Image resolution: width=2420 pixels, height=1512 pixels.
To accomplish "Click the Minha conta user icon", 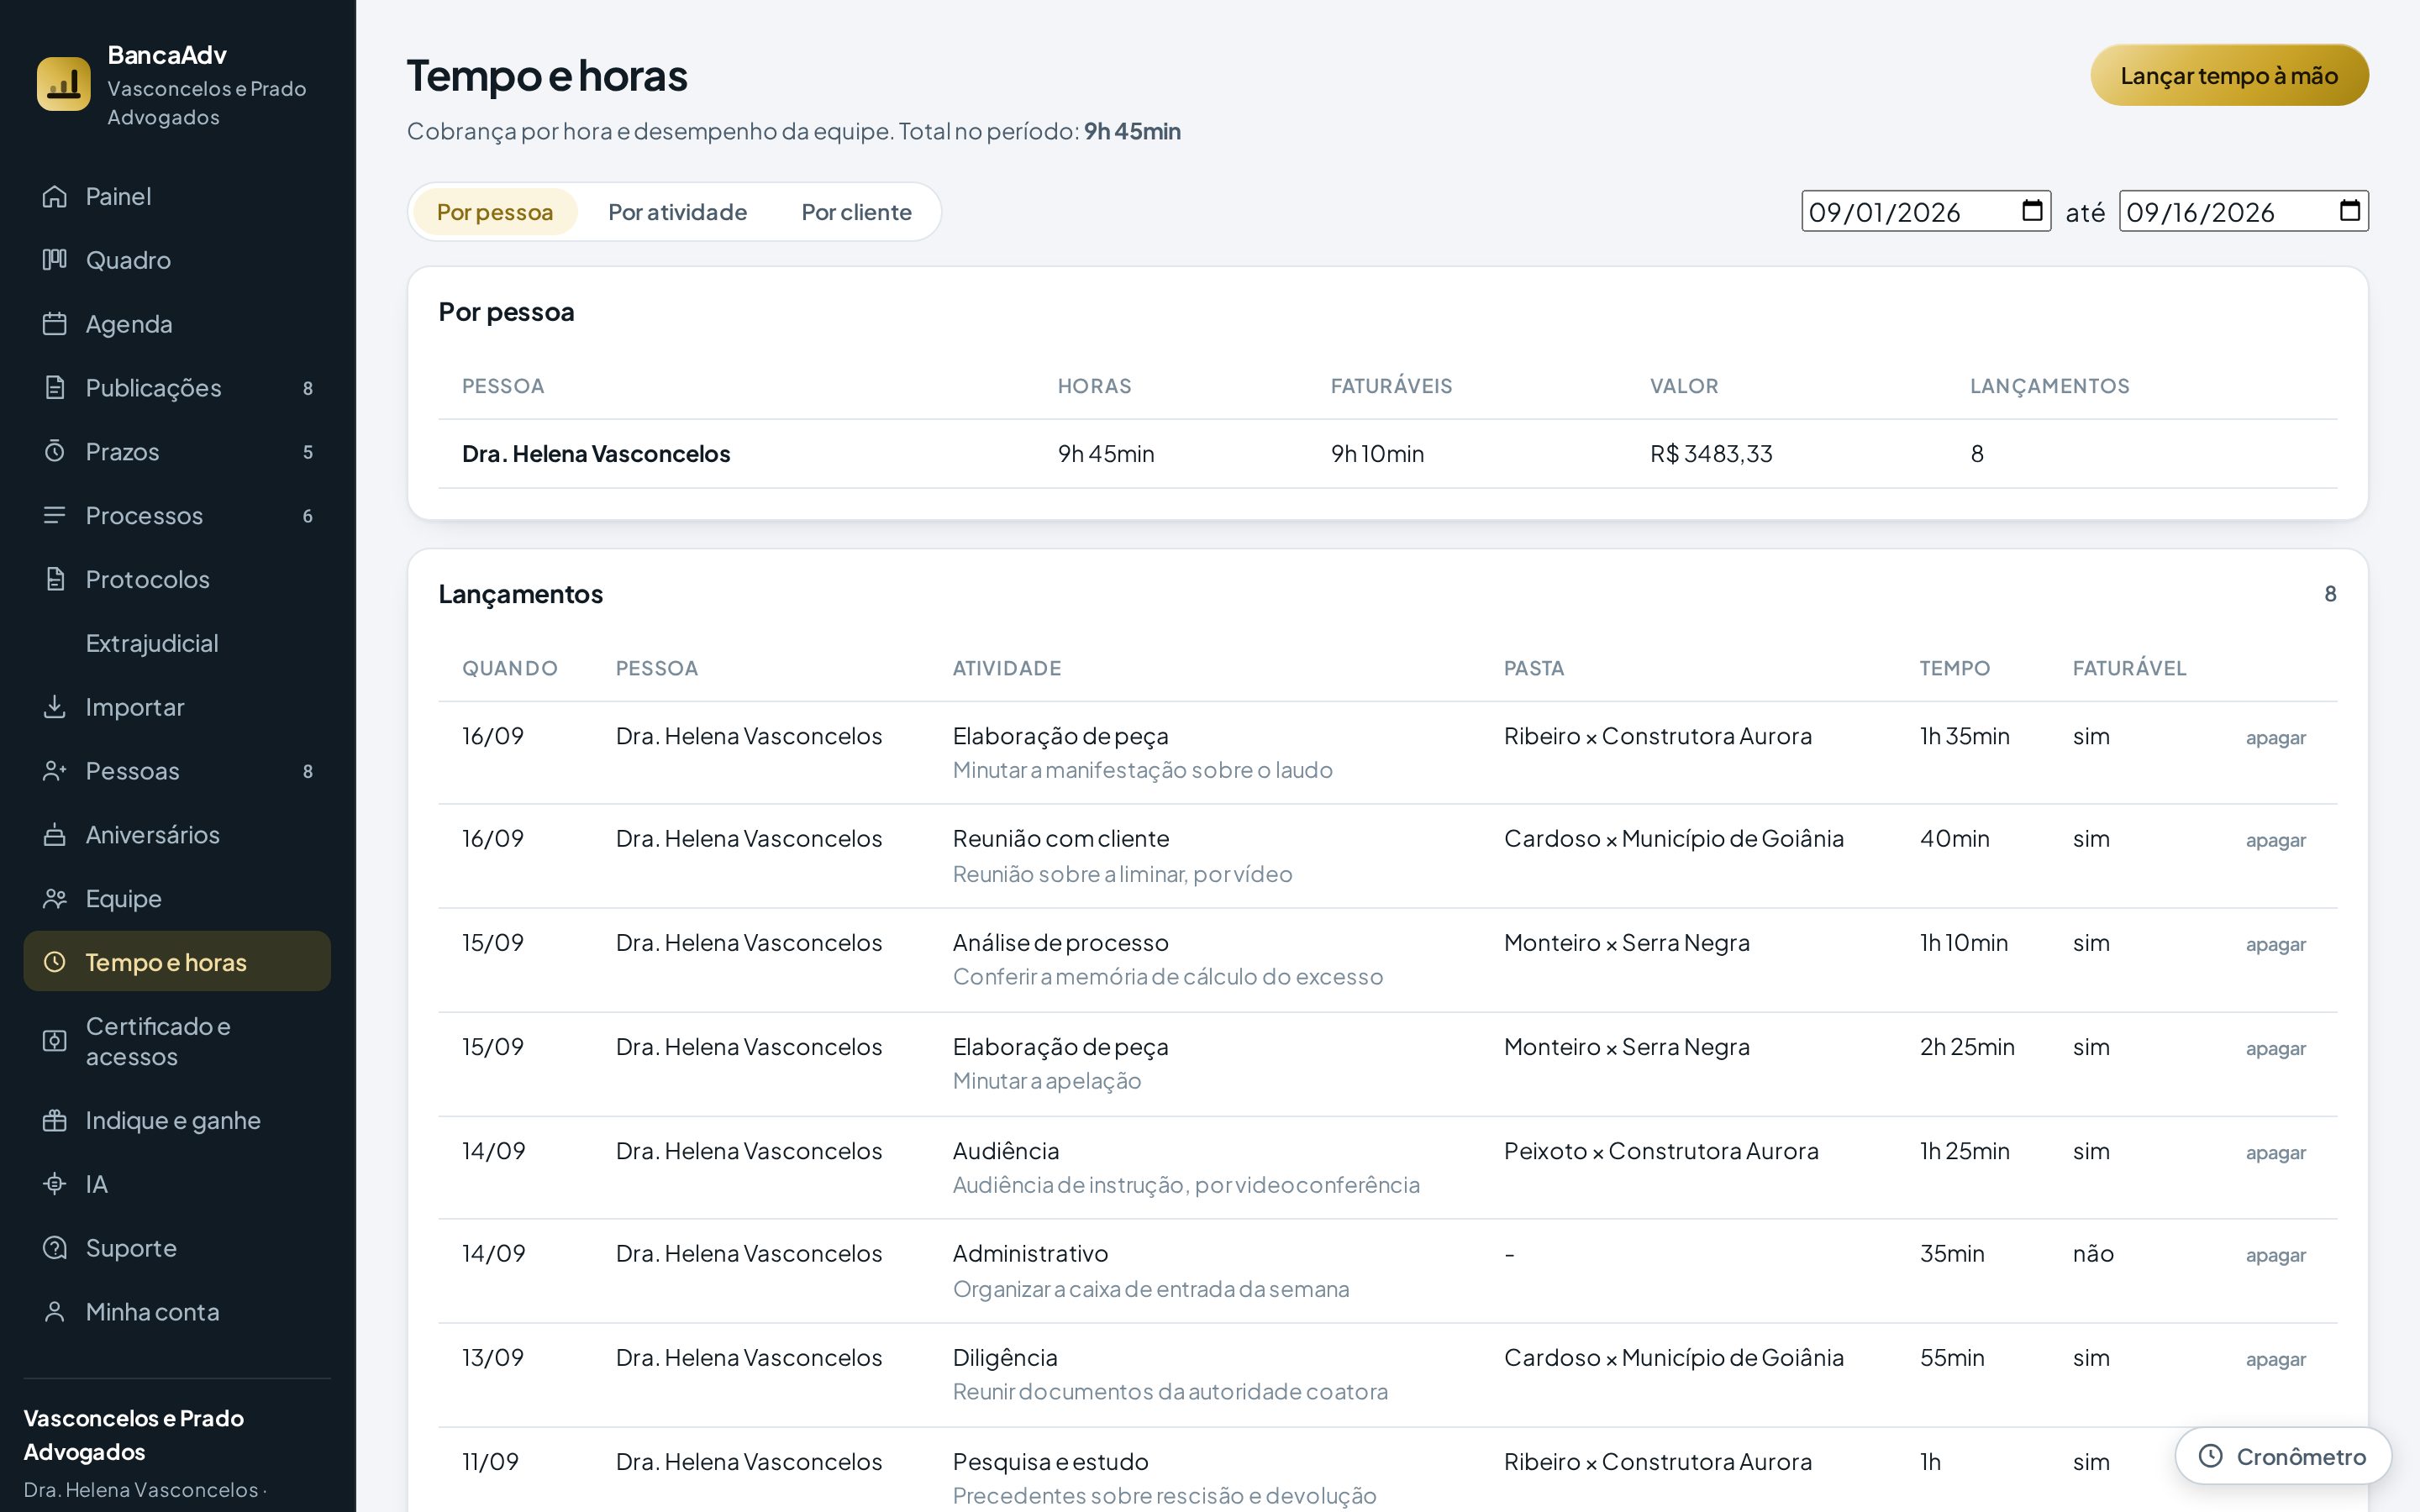I will (55, 1312).
